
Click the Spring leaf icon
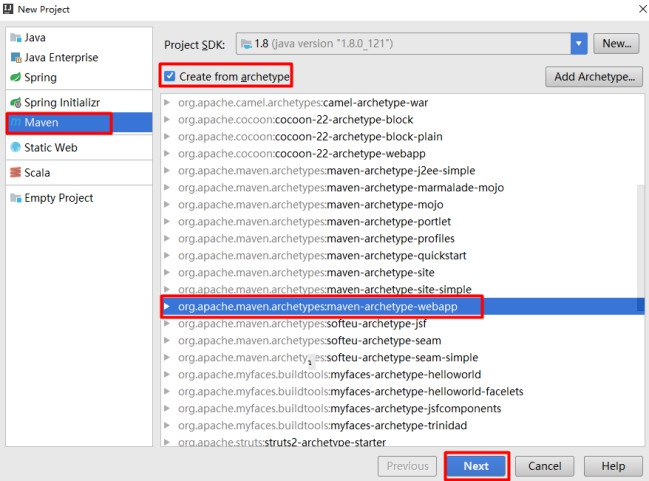coord(16,77)
